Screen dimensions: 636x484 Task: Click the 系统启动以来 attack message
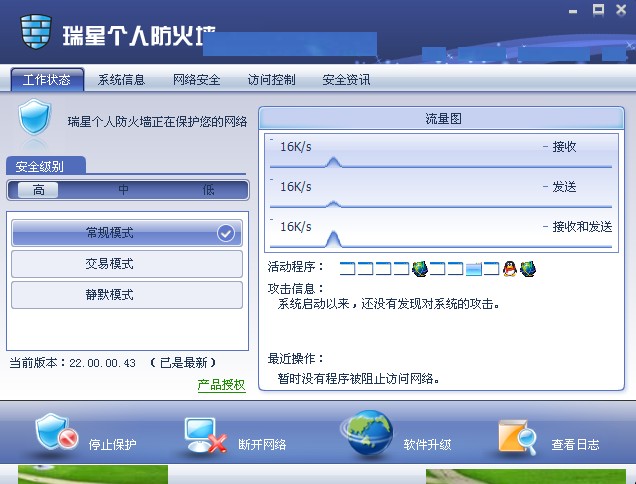pyautogui.click(x=389, y=303)
